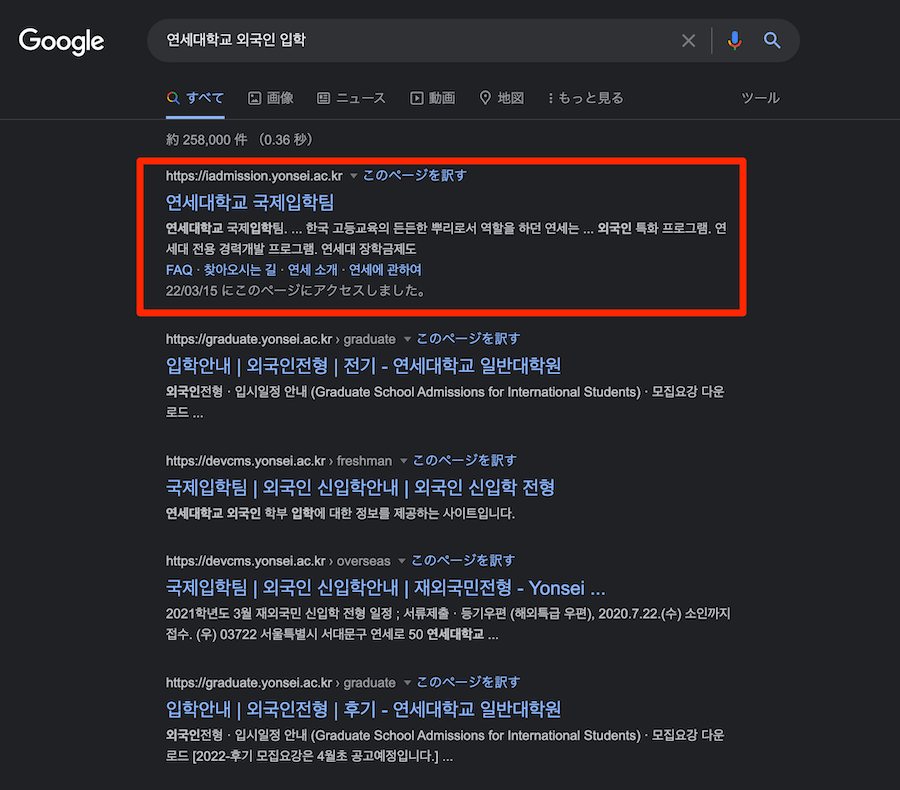Viewport: 900px width, 790px height.
Task: Click the Google logo
Action: [61, 41]
